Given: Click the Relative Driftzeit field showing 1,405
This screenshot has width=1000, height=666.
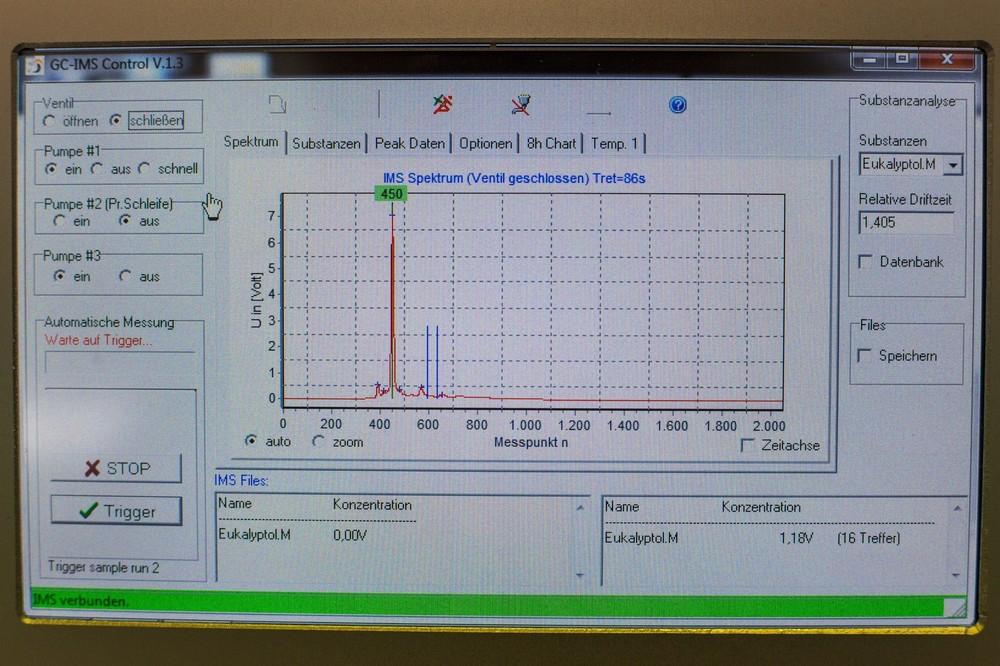Looking at the screenshot, I should (905, 222).
